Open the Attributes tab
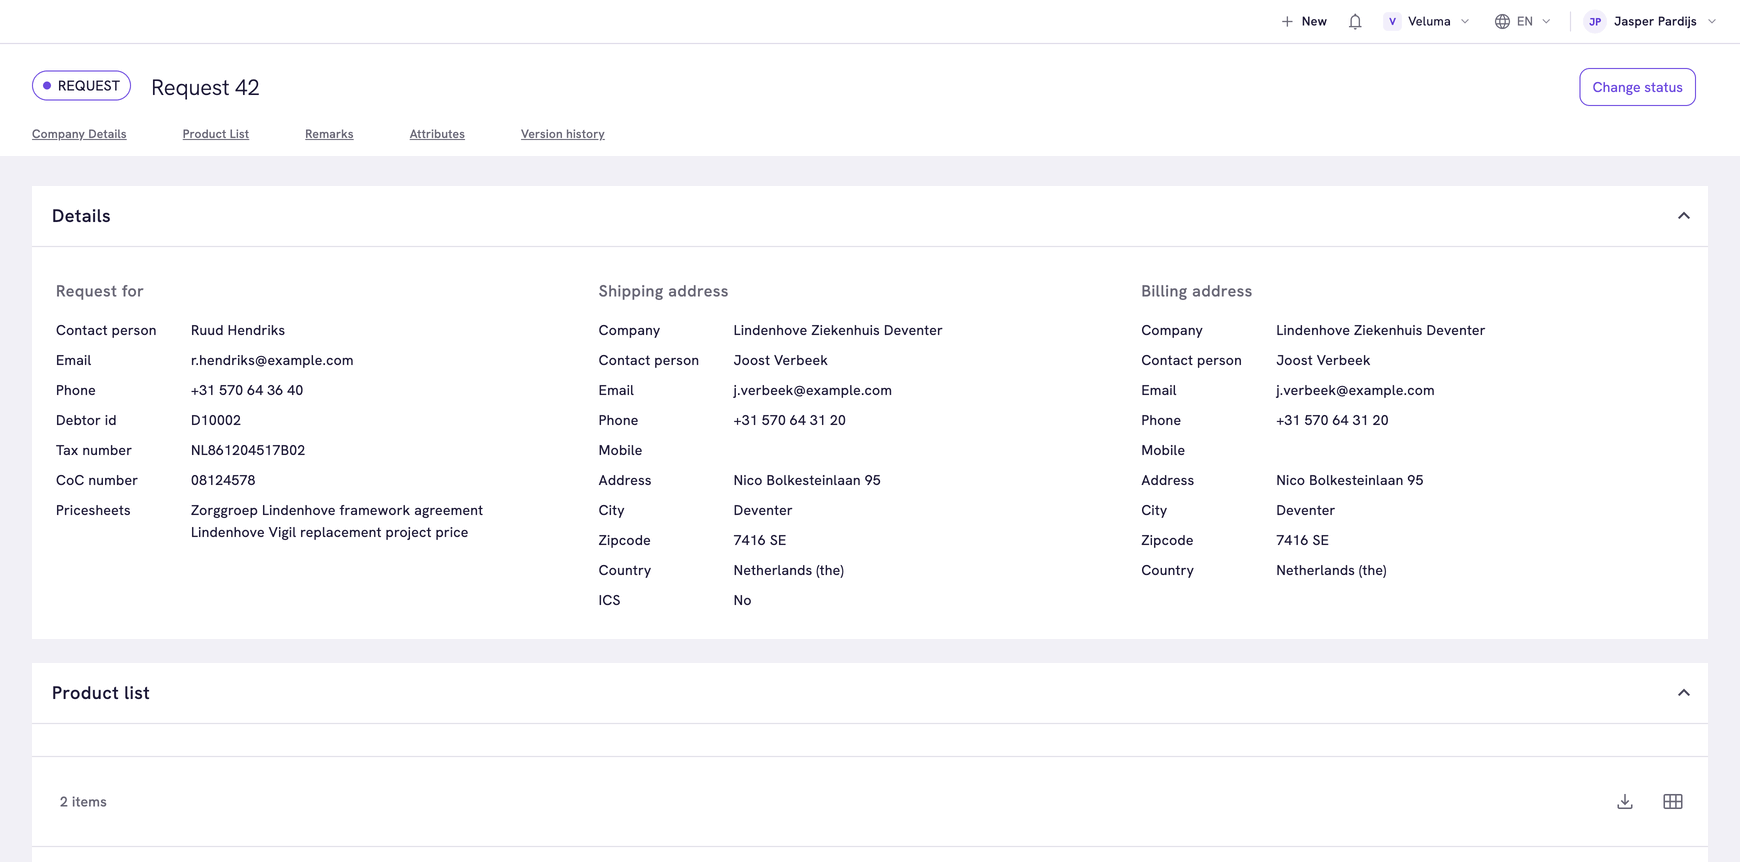The width and height of the screenshot is (1740, 862). (x=437, y=134)
